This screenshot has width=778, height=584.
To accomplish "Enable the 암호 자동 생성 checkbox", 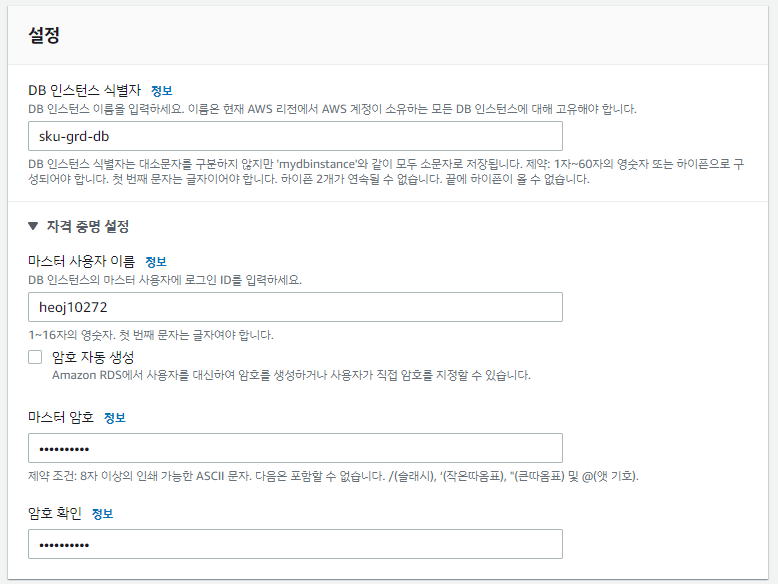I will click(x=35, y=357).
